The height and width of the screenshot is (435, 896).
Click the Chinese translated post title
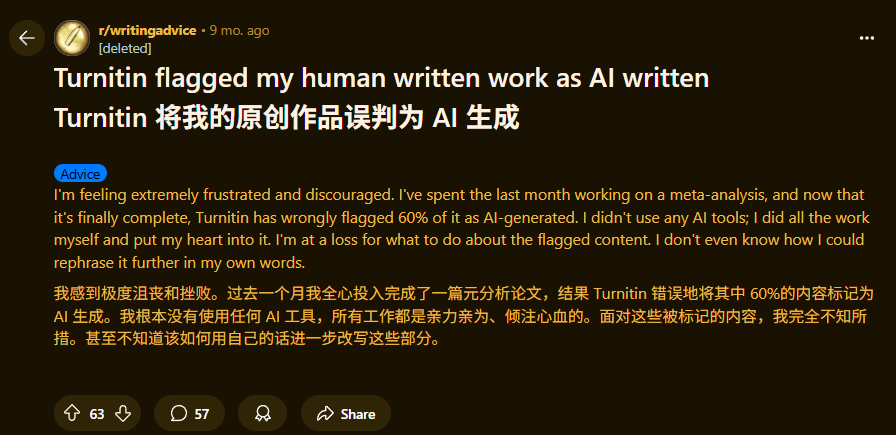[x=287, y=119]
